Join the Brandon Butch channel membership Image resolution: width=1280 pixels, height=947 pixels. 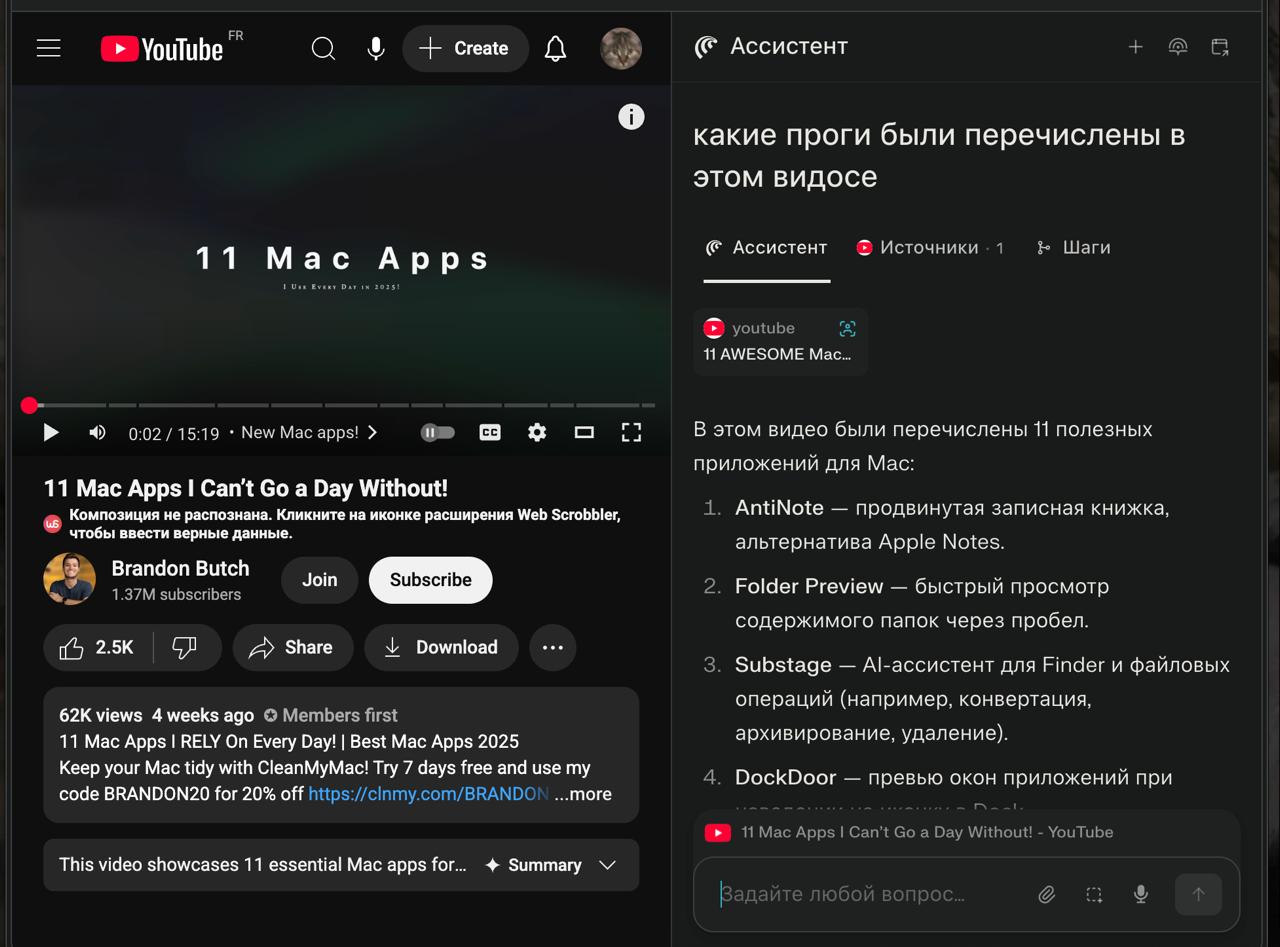[x=319, y=580]
